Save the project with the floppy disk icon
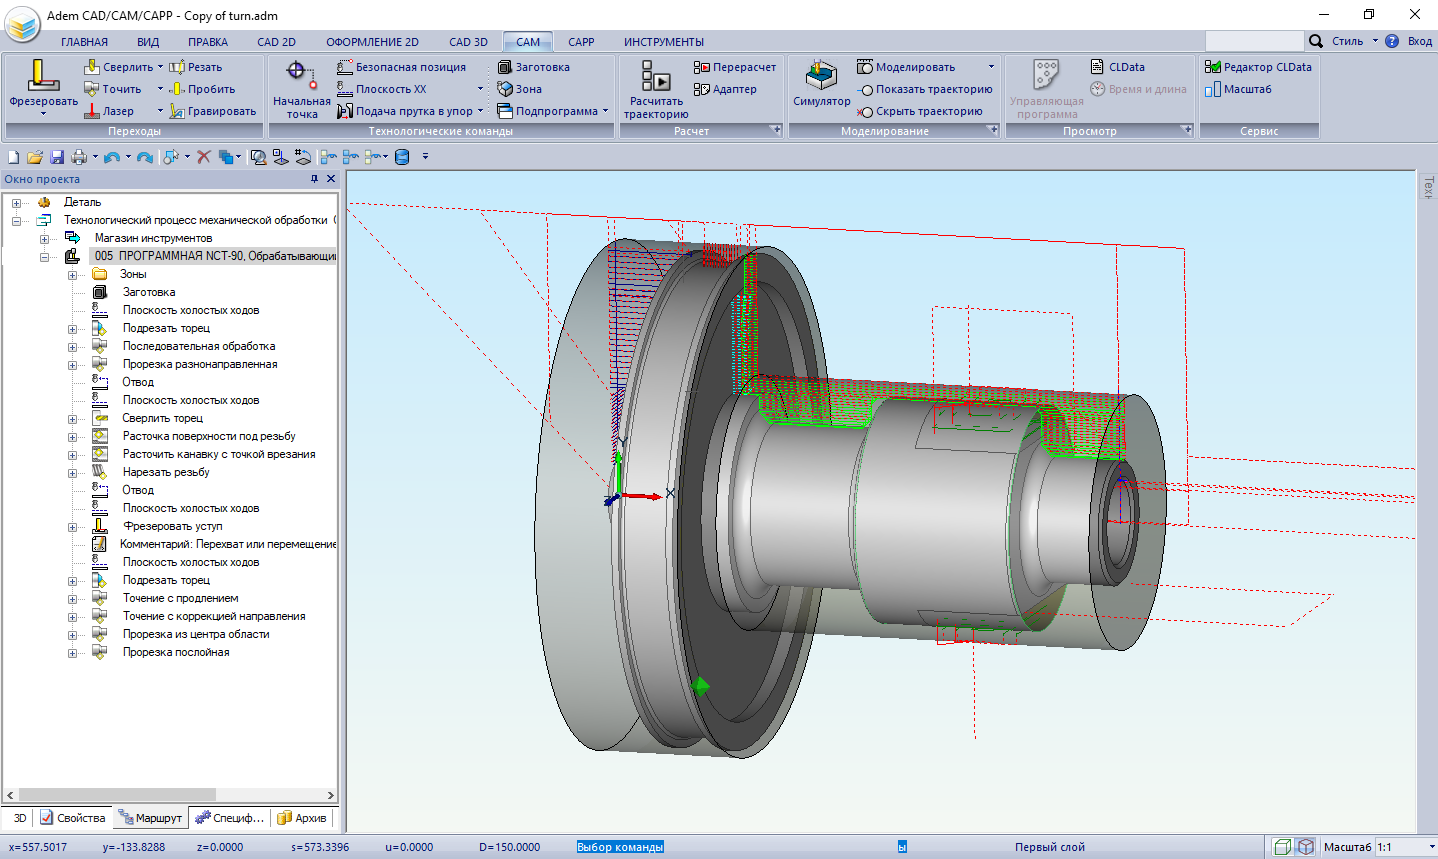 coord(57,157)
